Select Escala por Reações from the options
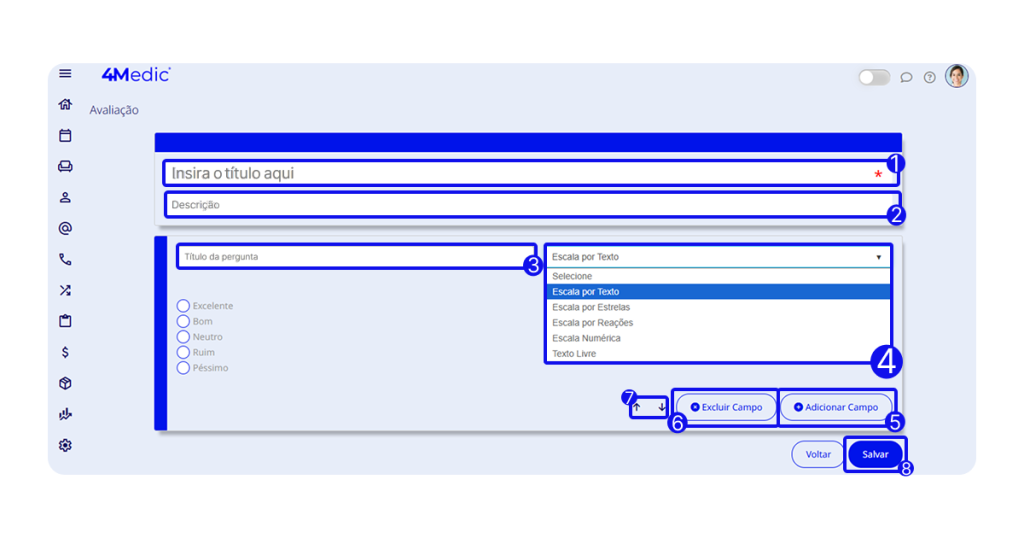Screen dimensions: 1024x538 pyautogui.click(x=592, y=323)
